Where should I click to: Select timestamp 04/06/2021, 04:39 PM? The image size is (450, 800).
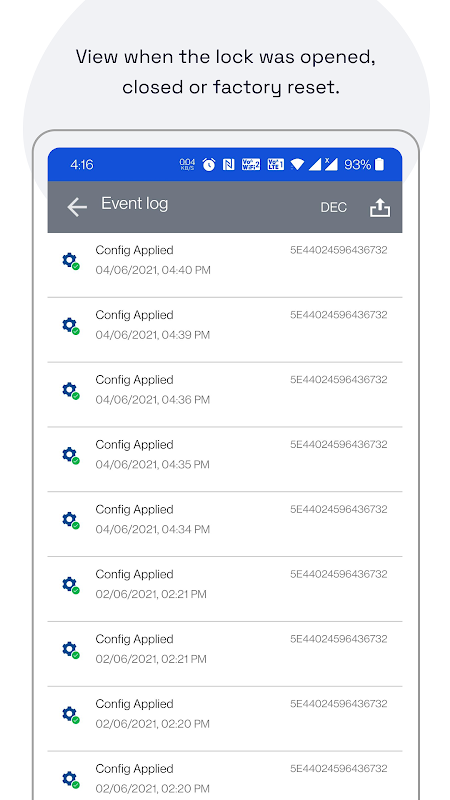click(x=153, y=335)
